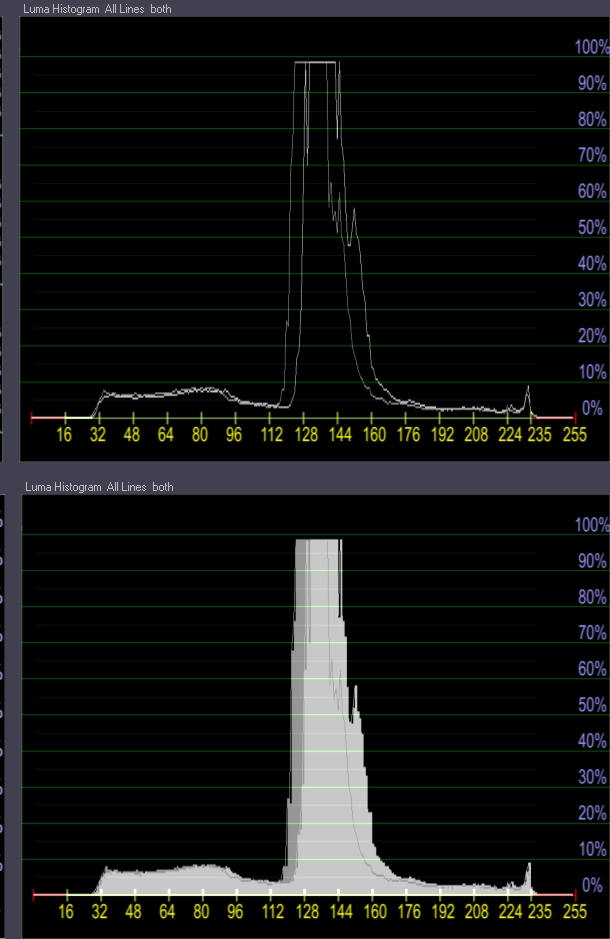
Task: Click the 20% scale label on the line-trace histogram
Action: (593, 335)
